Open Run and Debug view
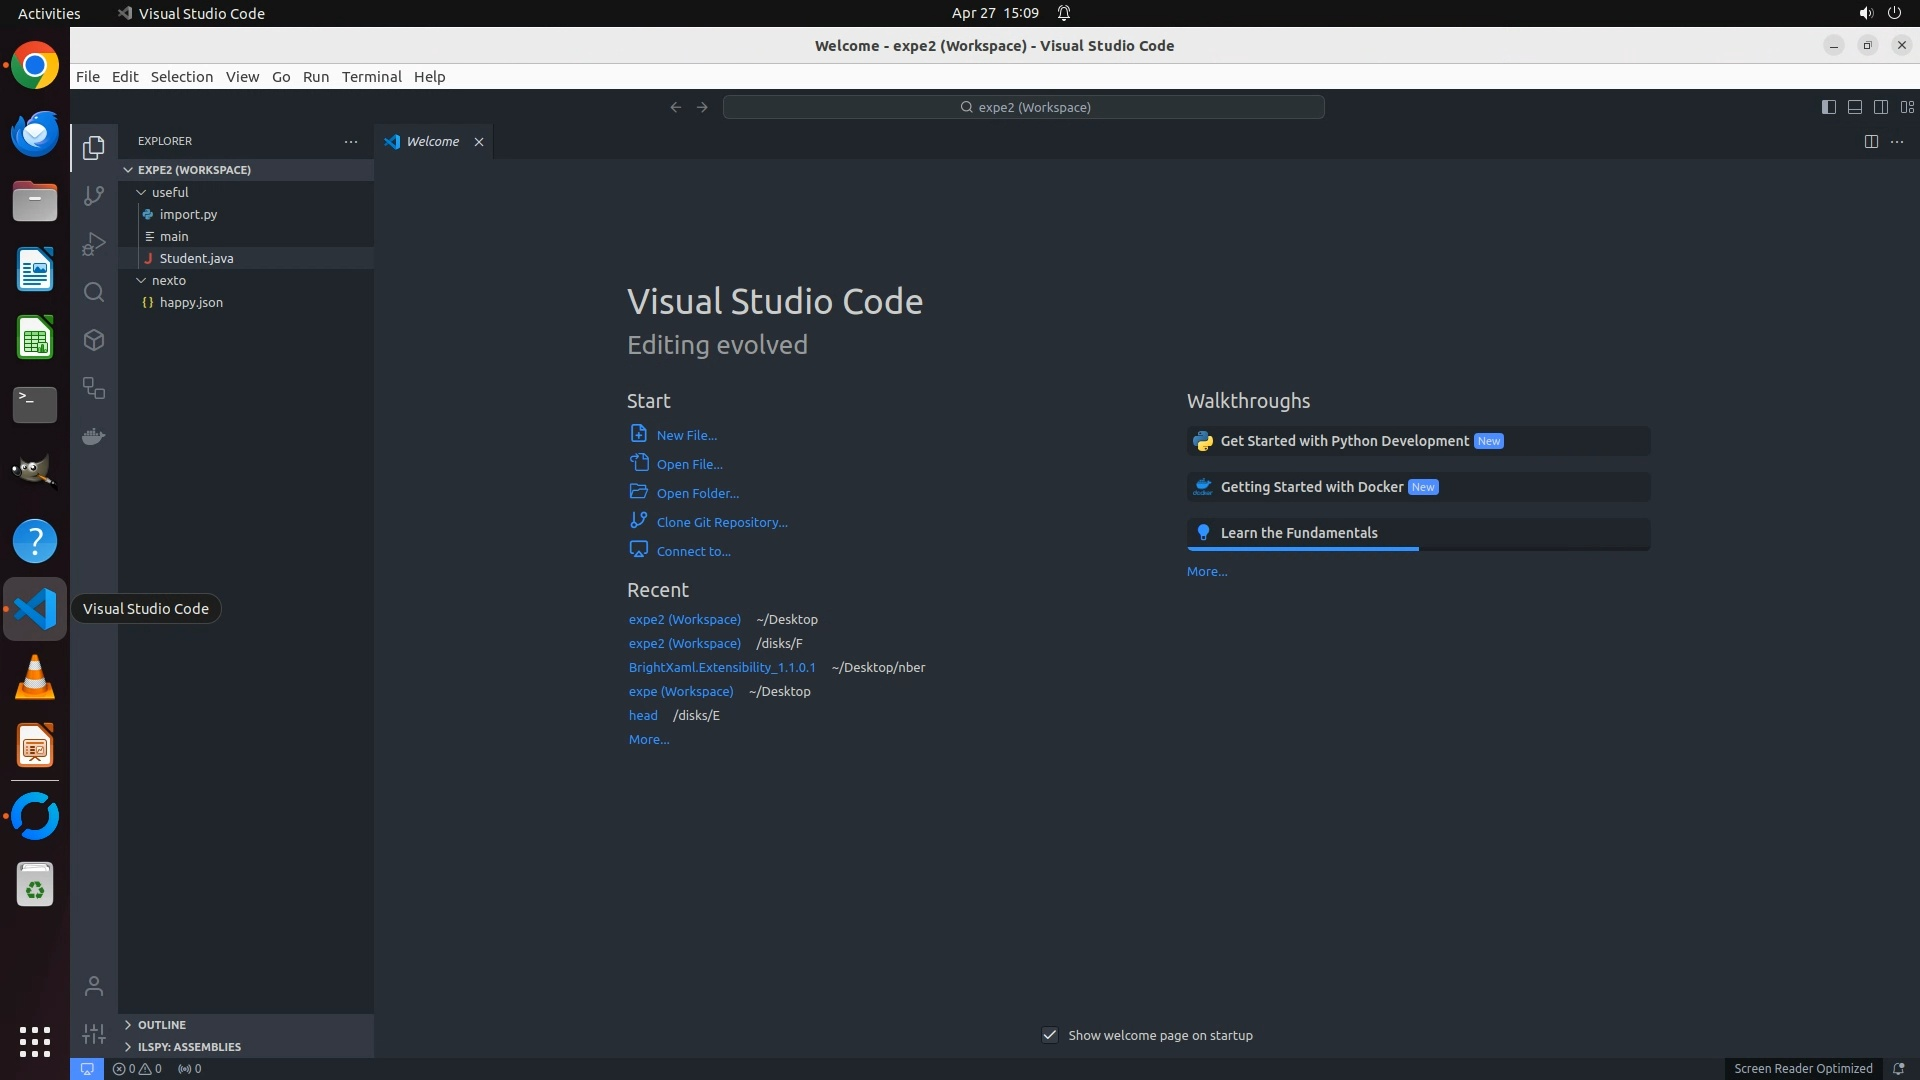Image resolution: width=1920 pixels, height=1080 pixels. [x=94, y=244]
